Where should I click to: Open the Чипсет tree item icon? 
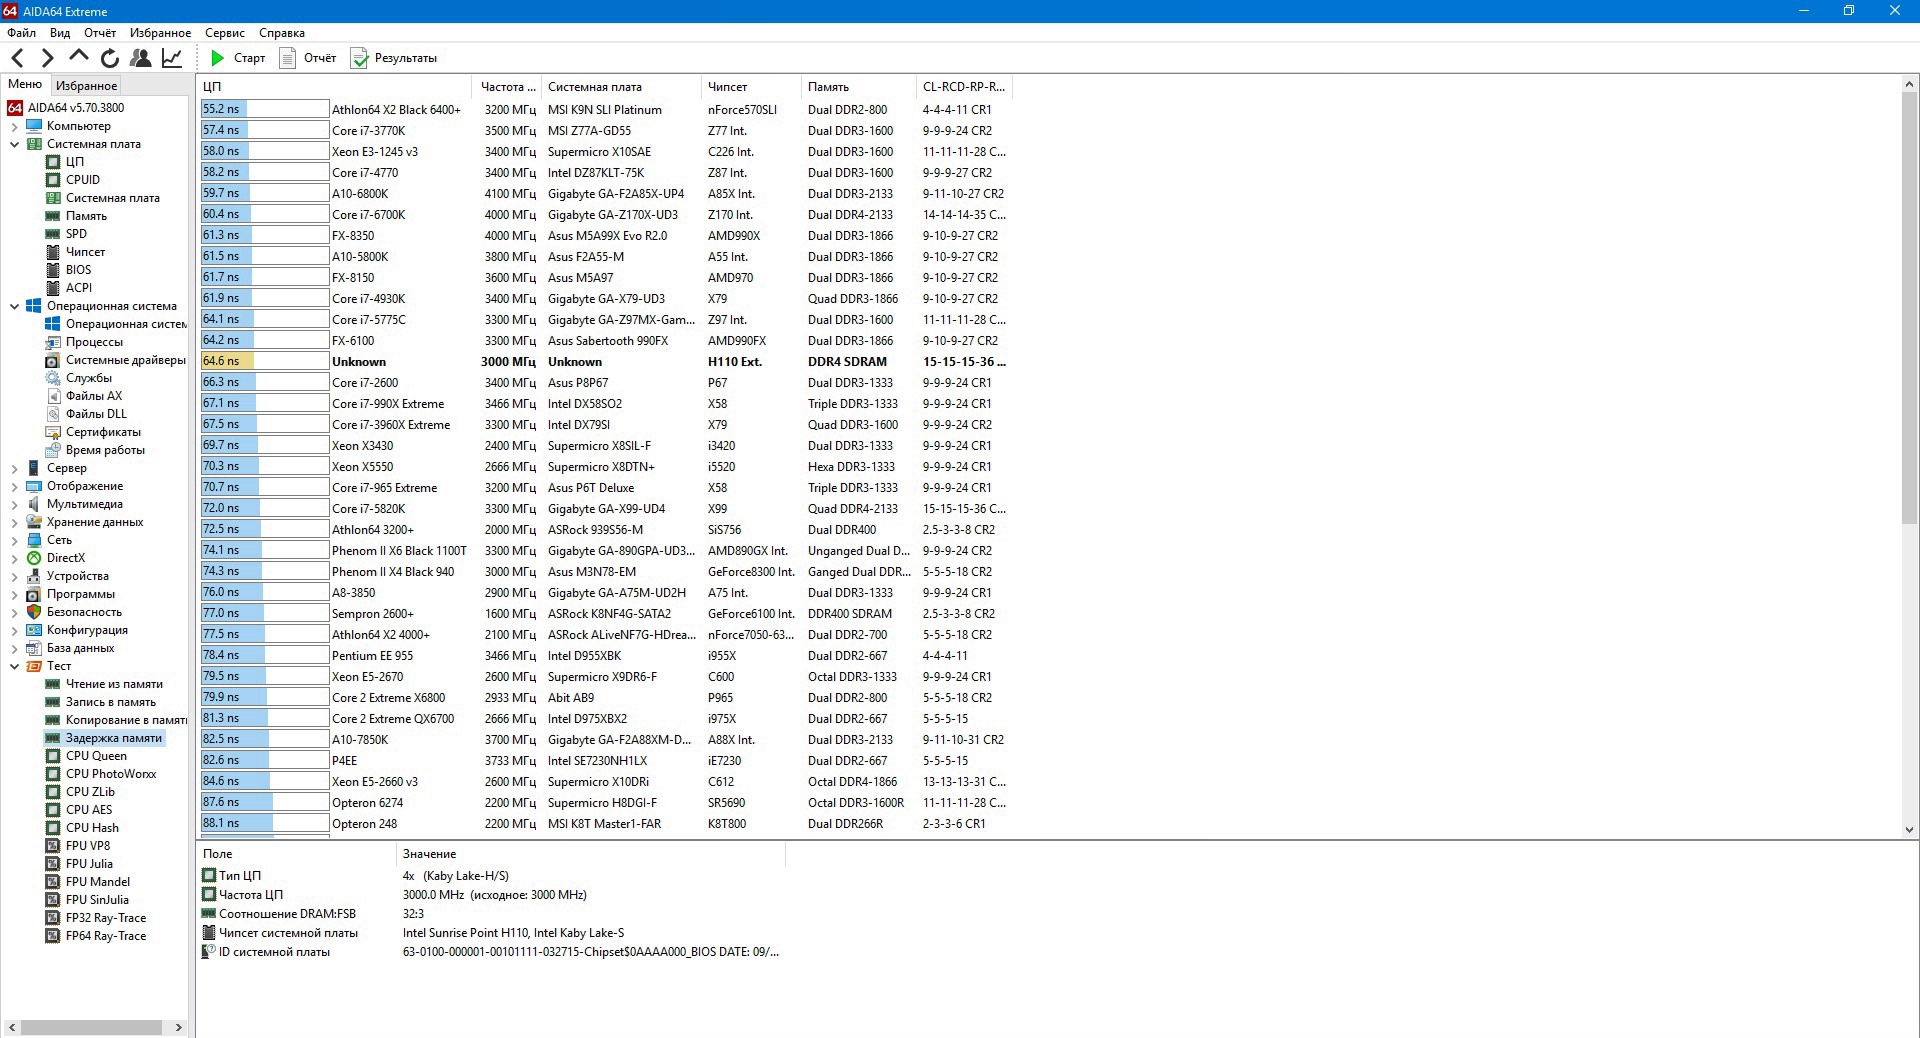click(x=53, y=252)
